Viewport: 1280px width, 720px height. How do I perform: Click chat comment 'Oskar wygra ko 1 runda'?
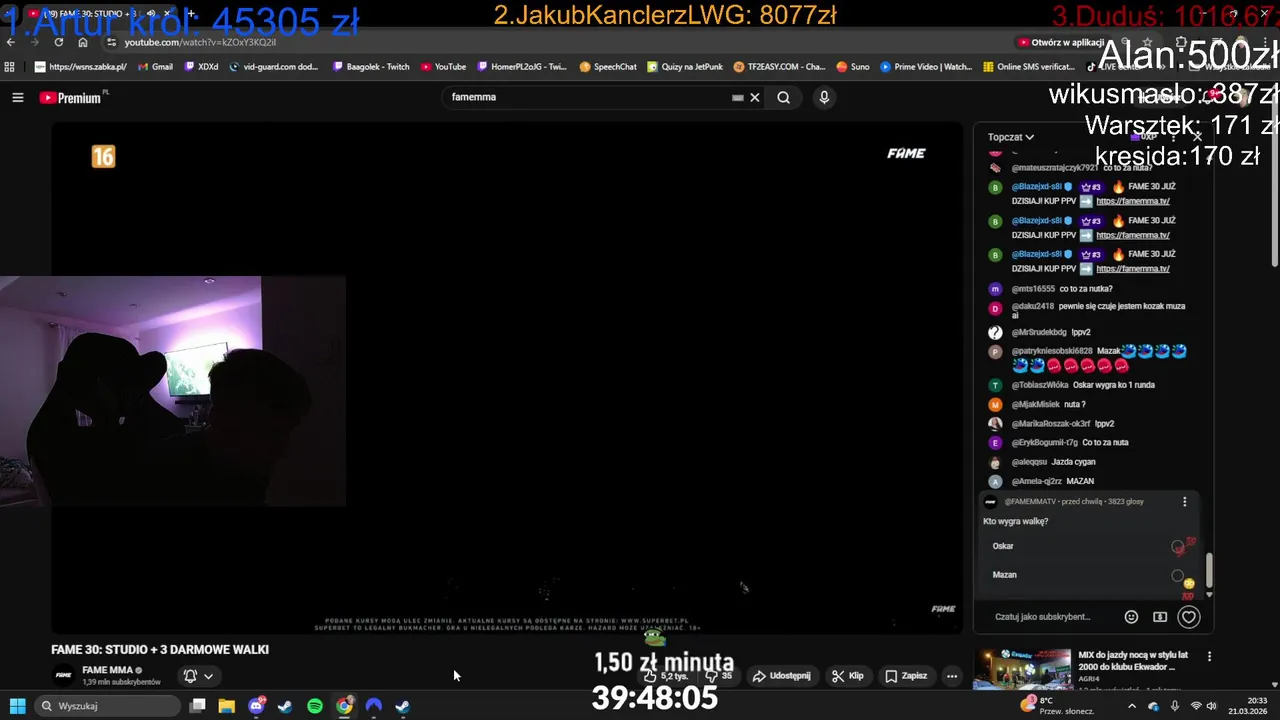1114,385
